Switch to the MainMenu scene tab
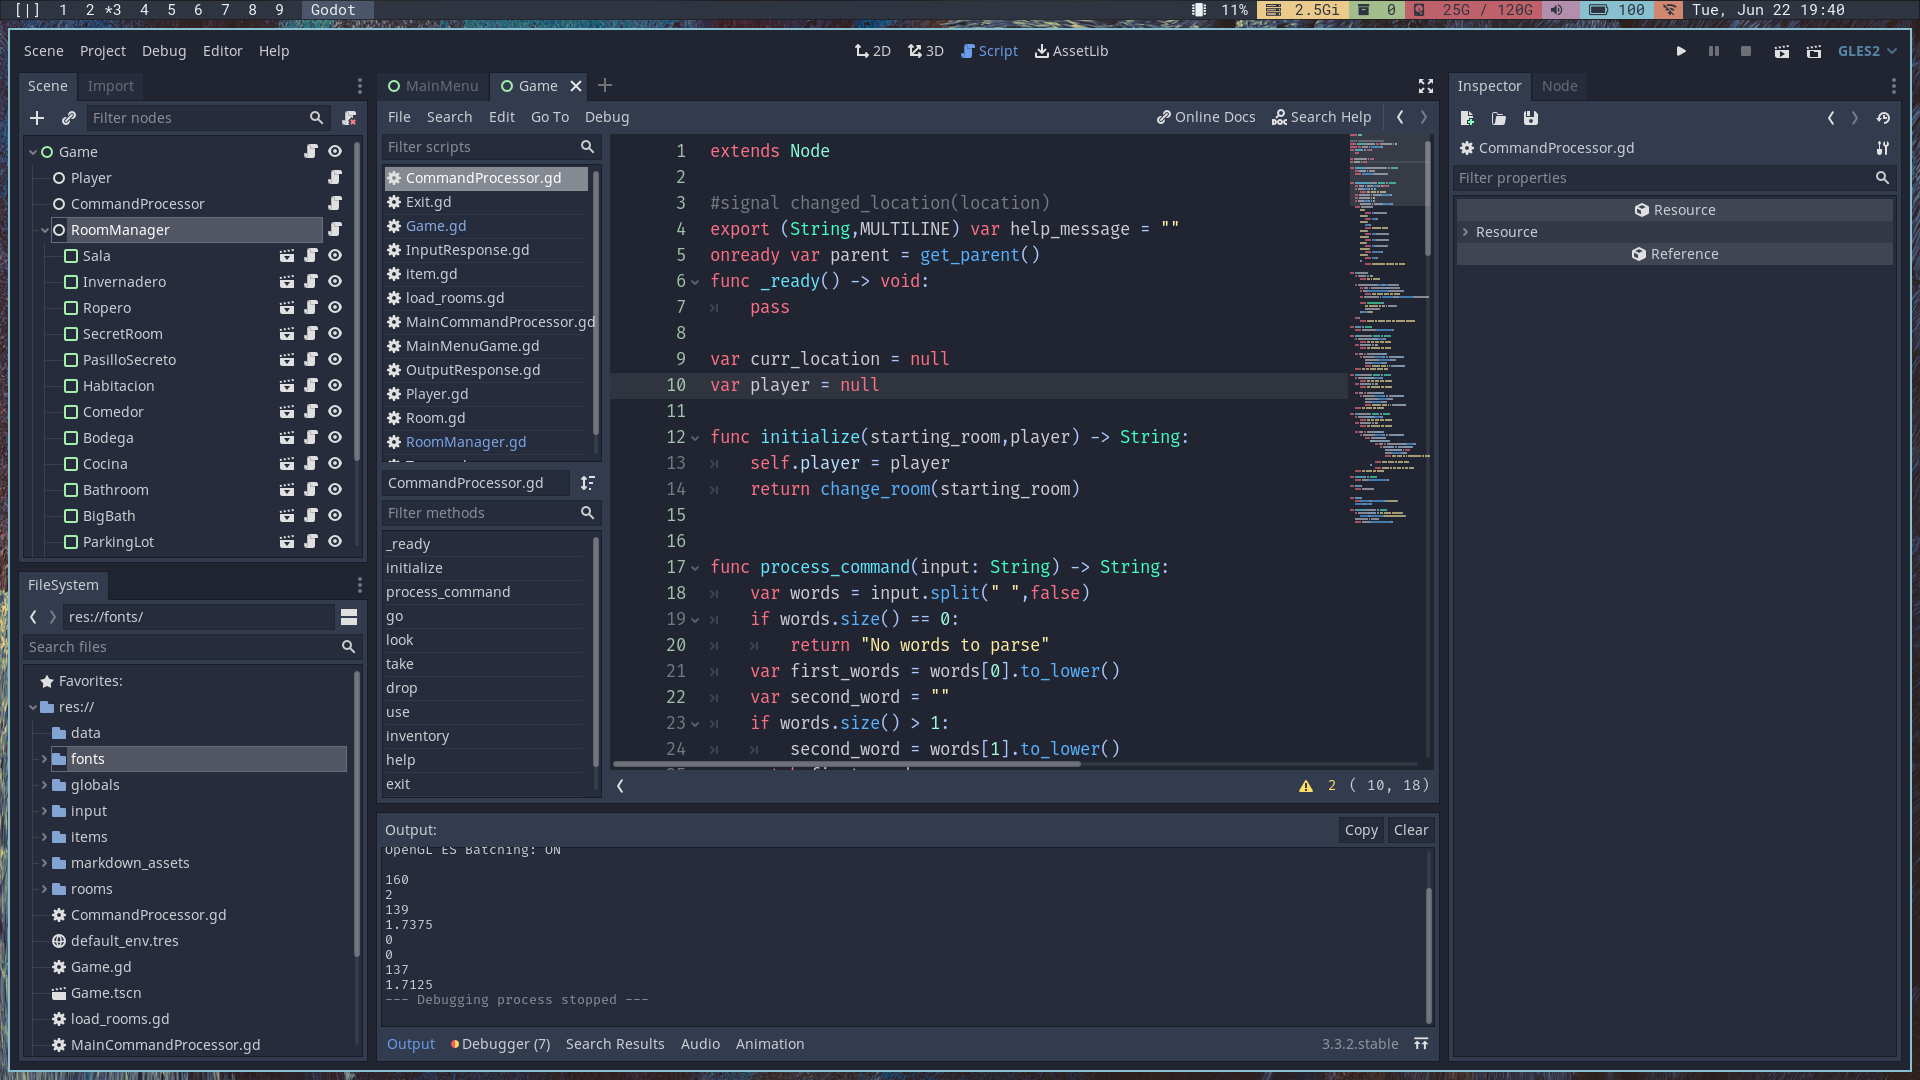The height and width of the screenshot is (1080, 1920). 433,86
